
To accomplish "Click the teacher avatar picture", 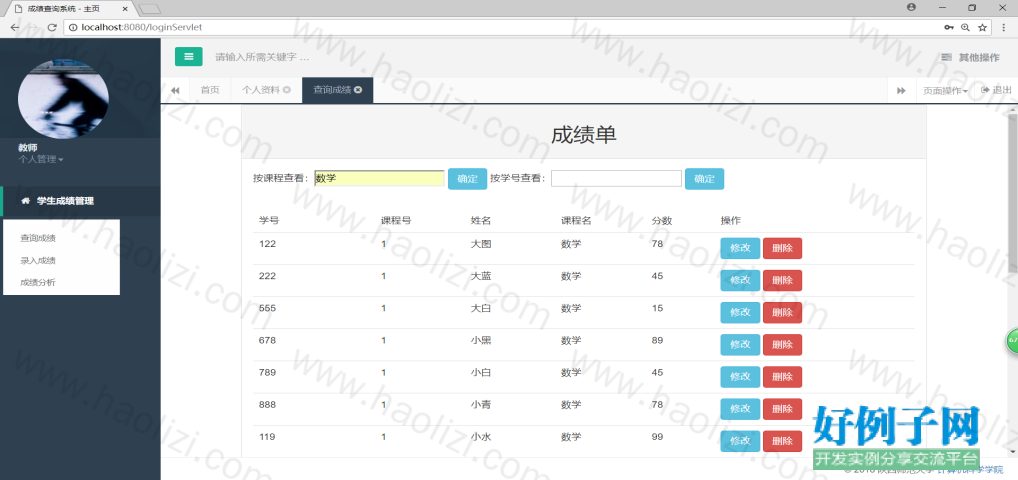I will tap(63, 99).
